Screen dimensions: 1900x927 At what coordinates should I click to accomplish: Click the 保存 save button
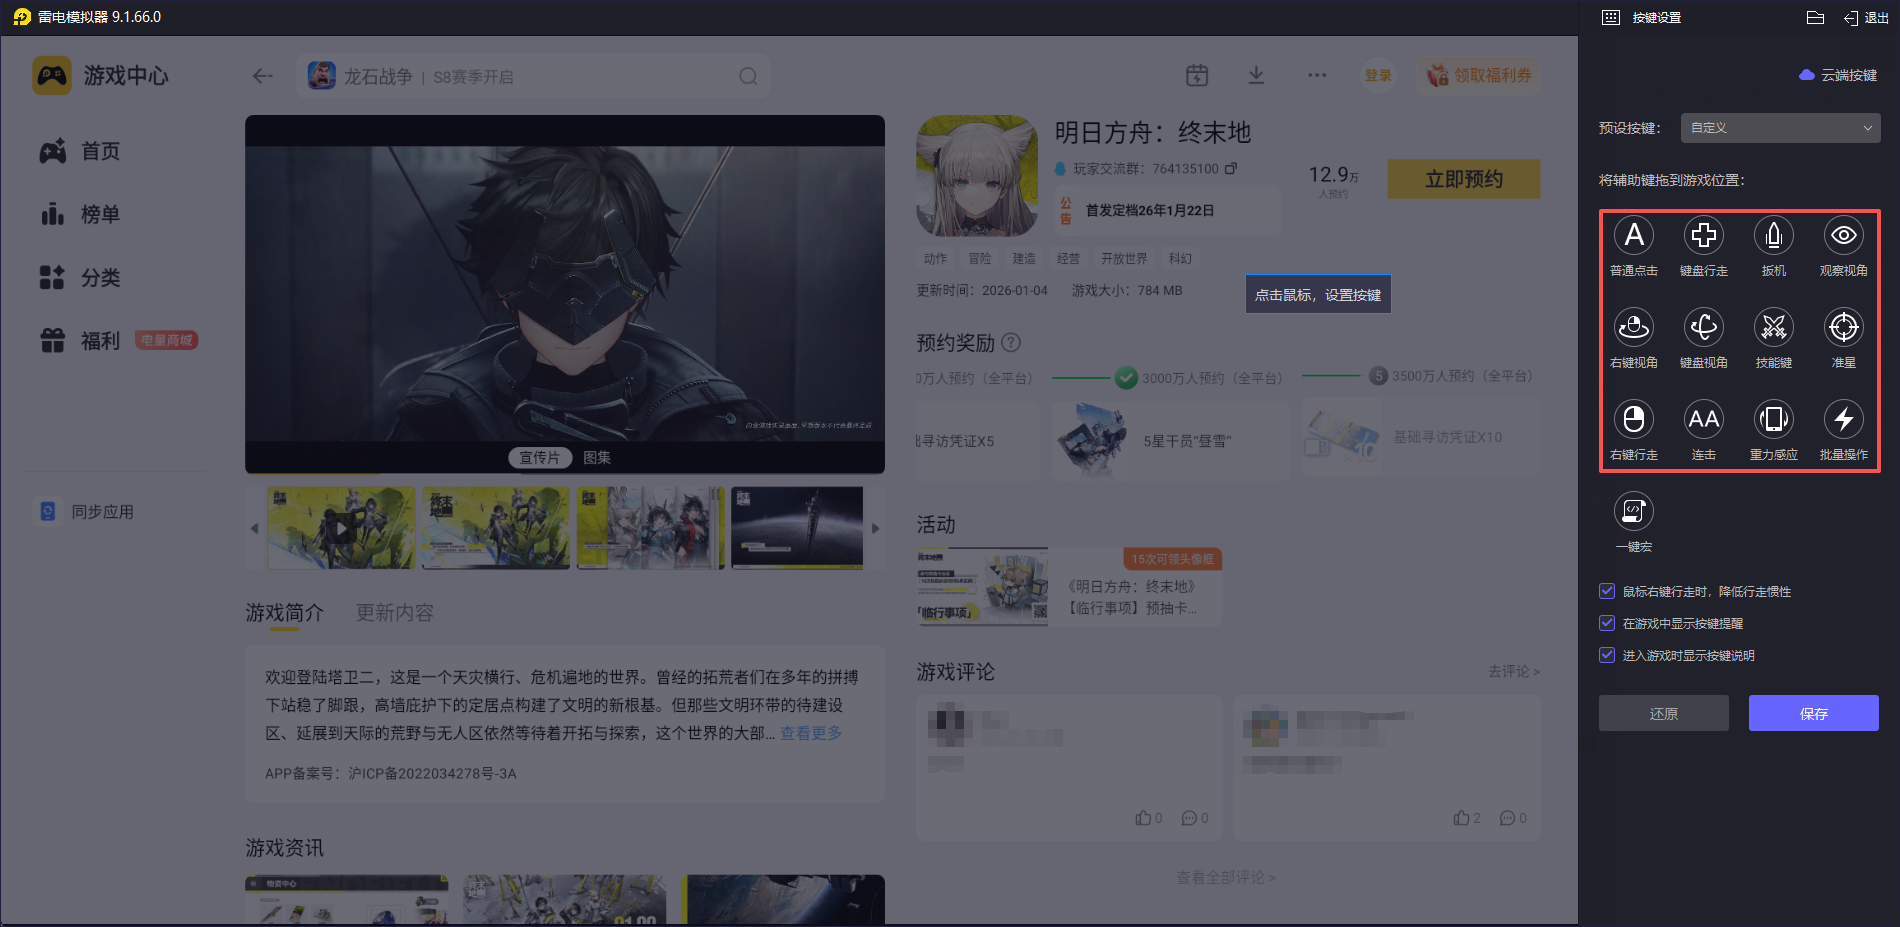pyautogui.click(x=1814, y=713)
